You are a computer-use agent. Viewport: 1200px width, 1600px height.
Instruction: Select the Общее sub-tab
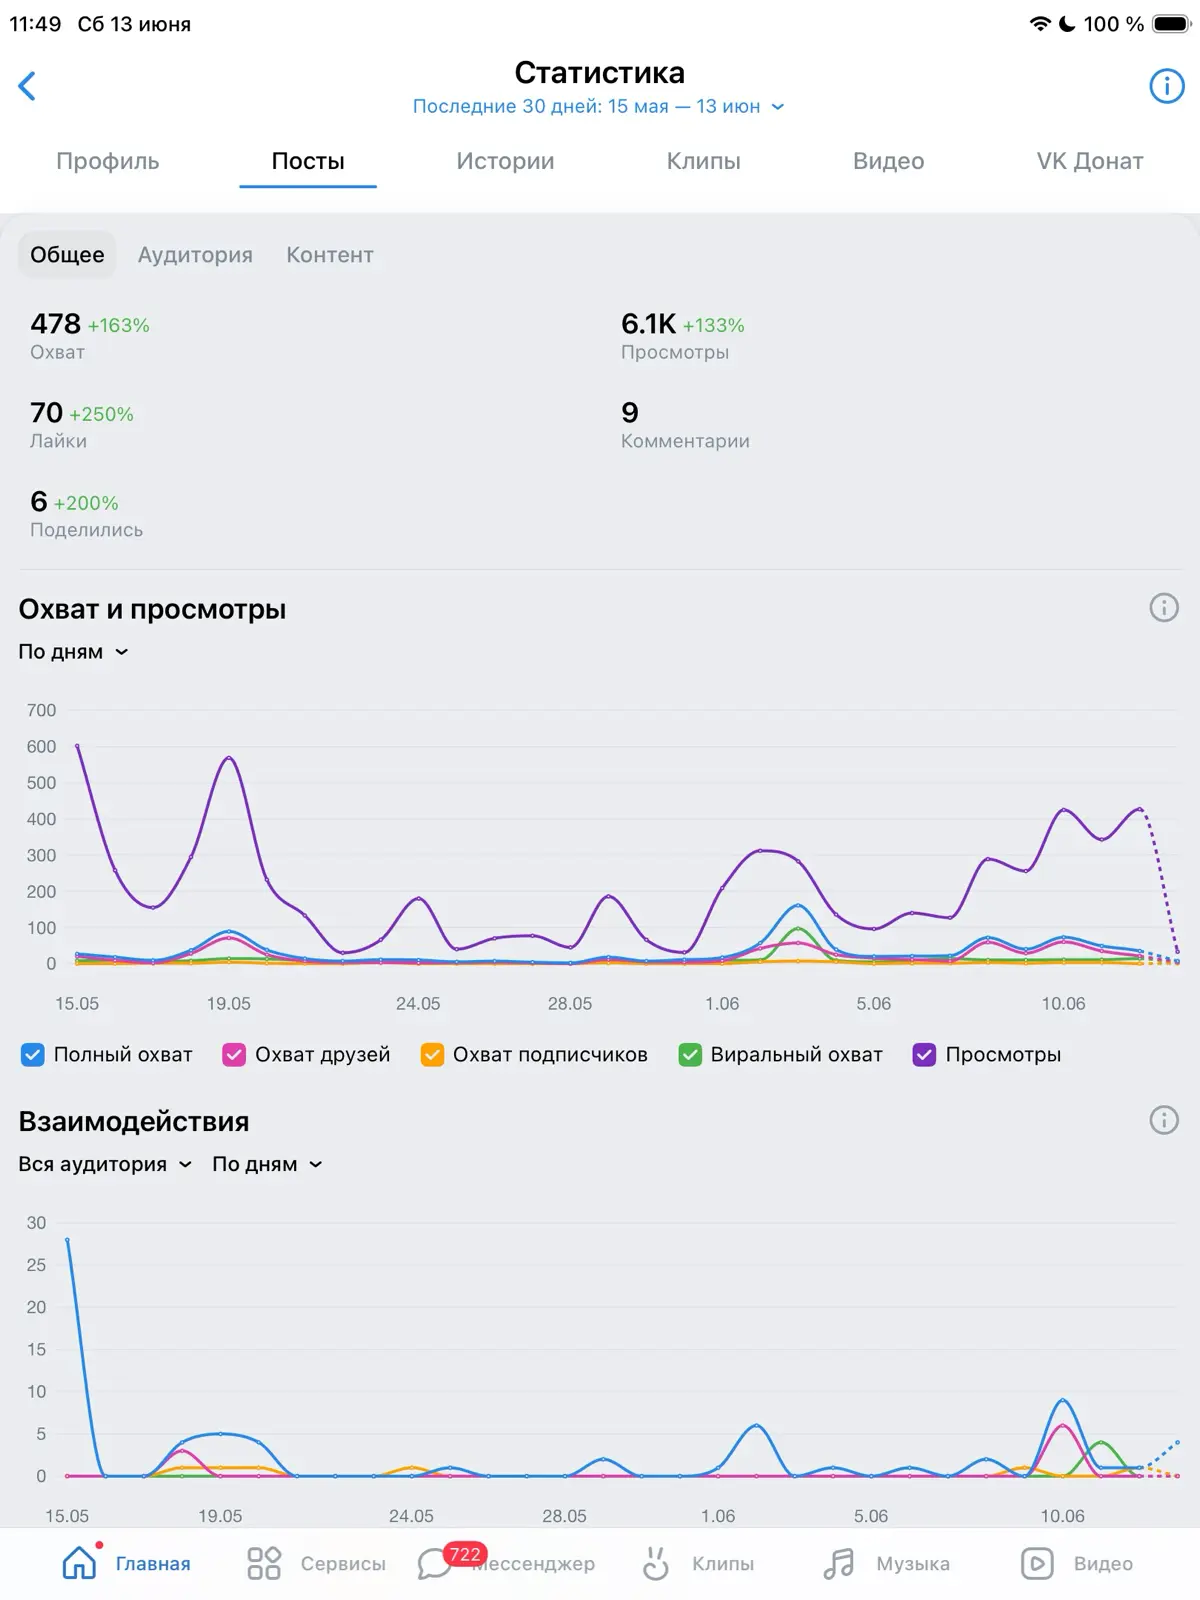[67, 255]
